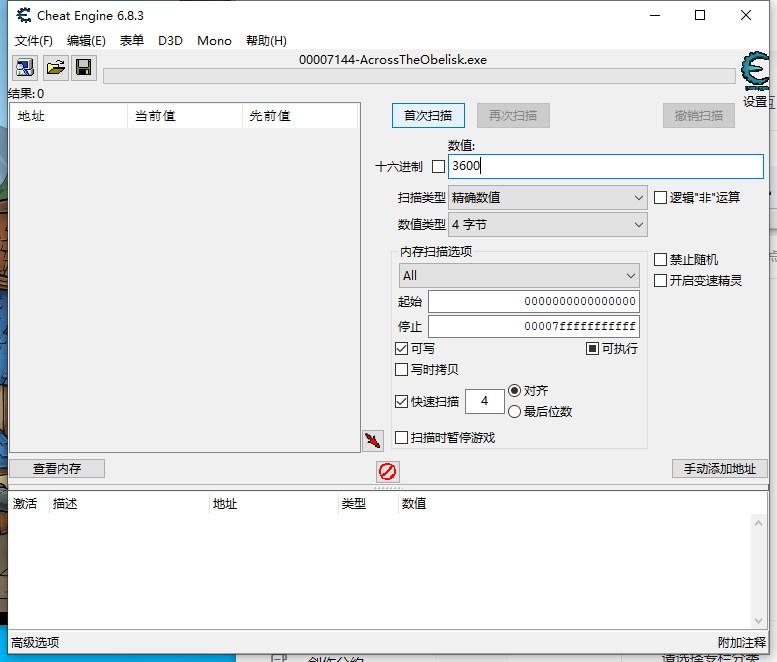Open the process list icon
Image resolution: width=777 pixels, height=662 pixels.
25,67
